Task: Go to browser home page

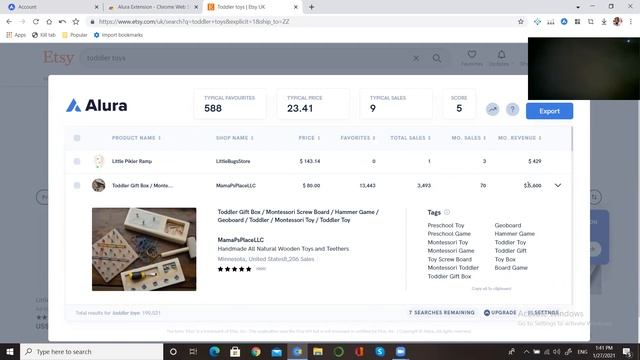Action: [49, 22]
